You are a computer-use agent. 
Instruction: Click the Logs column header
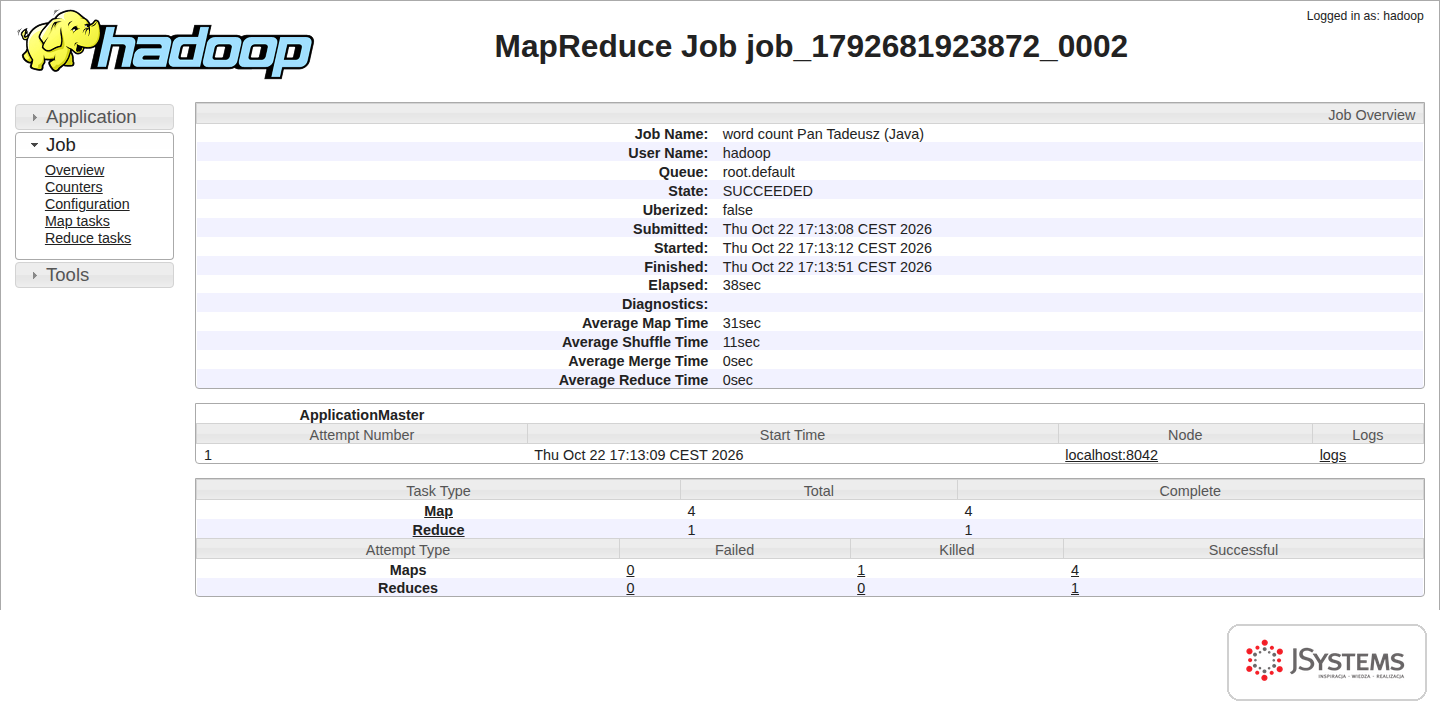pos(1368,434)
